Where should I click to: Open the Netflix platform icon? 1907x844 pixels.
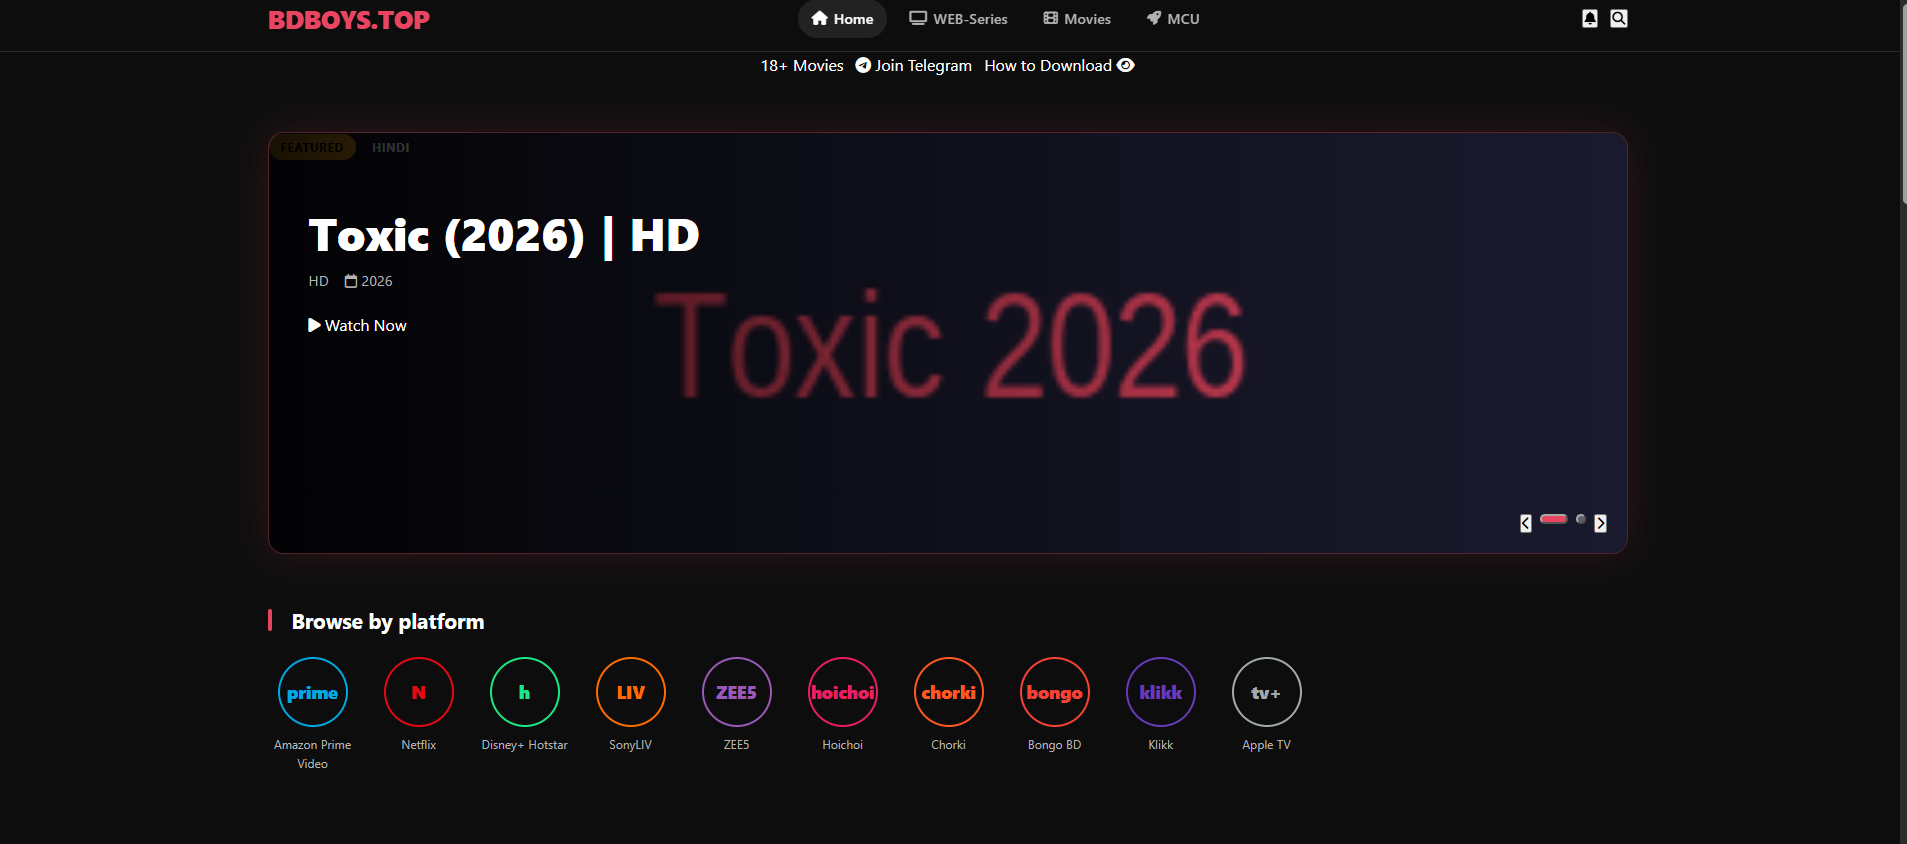pyautogui.click(x=419, y=692)
